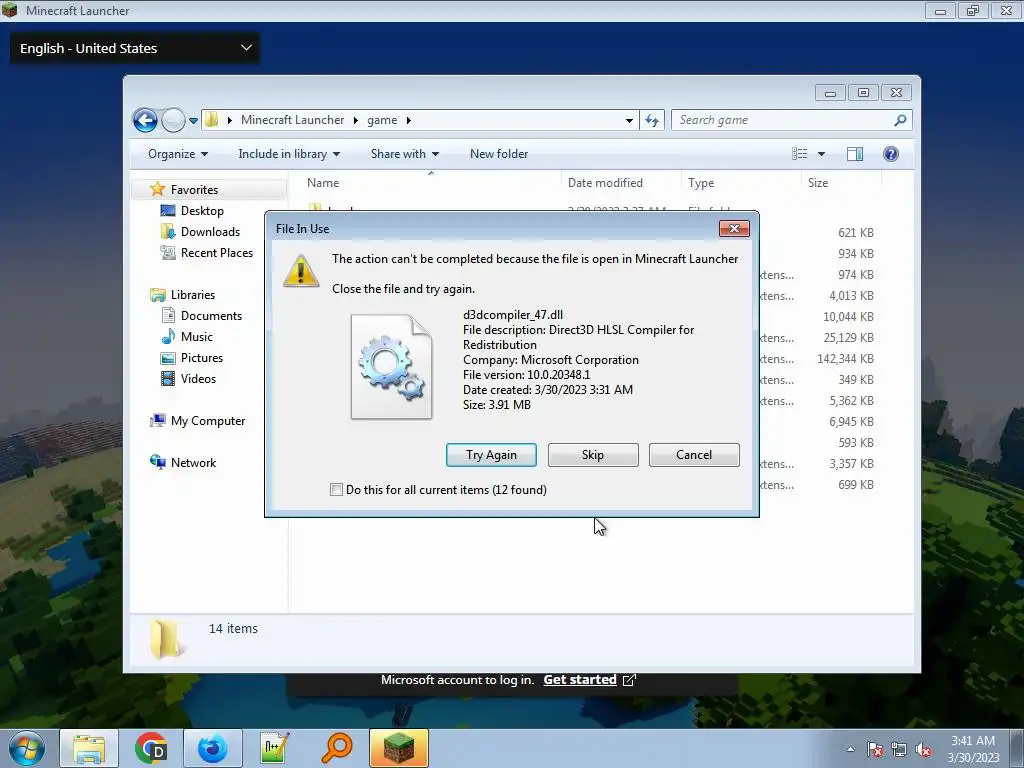This screenshot has width=1024, height=768.
Task: Click the refresh icon beside address bar
Action: click(x=652, y=120)
